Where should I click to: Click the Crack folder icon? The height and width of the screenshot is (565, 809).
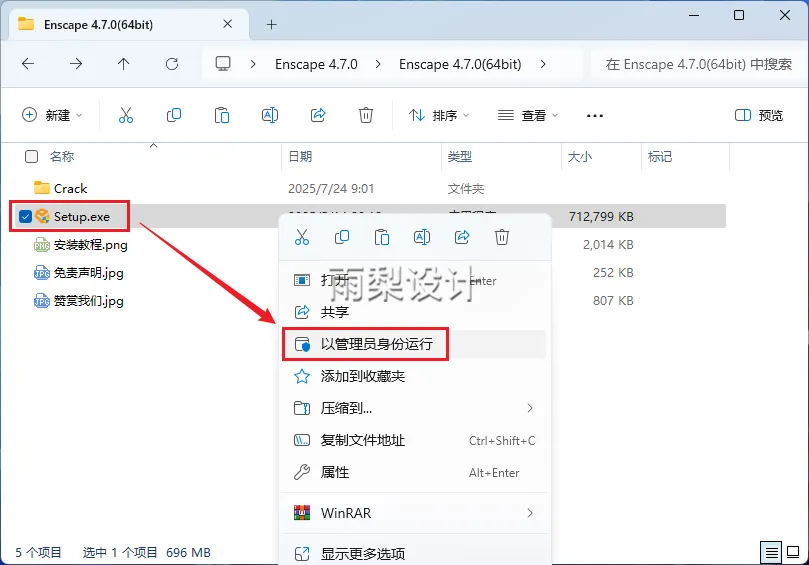[x=42, y=187]
